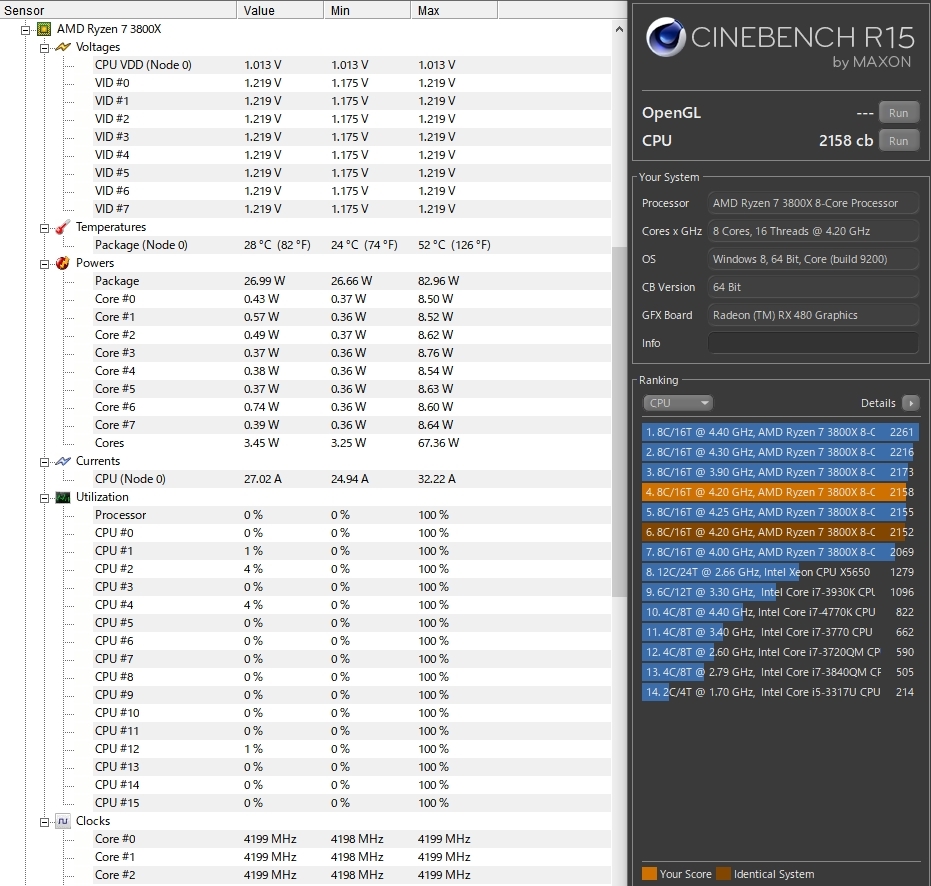Run the OpenGL benchmark
Viewport: 931px width, 886px height.
898,113
